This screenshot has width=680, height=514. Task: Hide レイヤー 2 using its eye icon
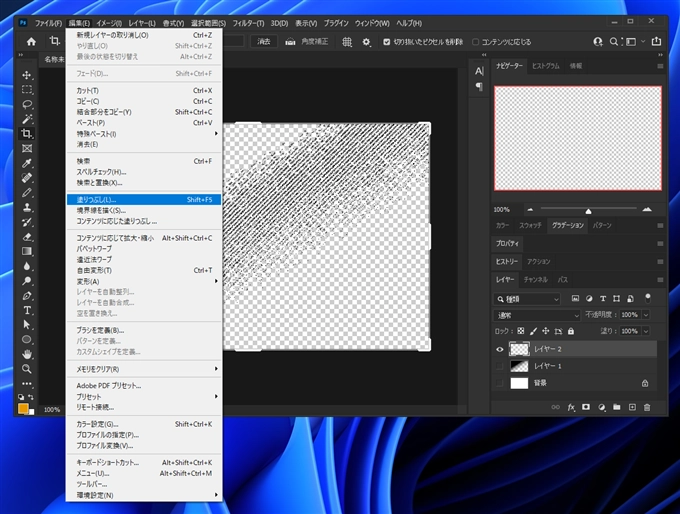[501, 349]
